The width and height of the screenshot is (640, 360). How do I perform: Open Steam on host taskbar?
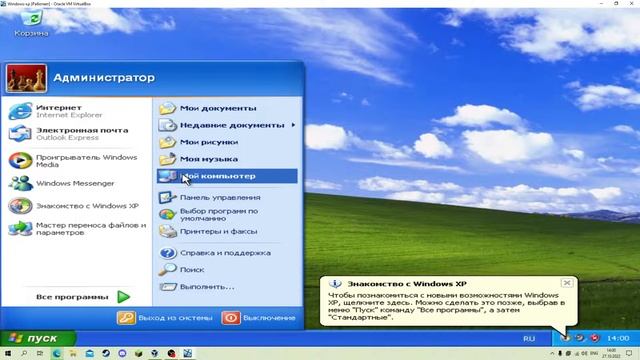pos(106,353)
